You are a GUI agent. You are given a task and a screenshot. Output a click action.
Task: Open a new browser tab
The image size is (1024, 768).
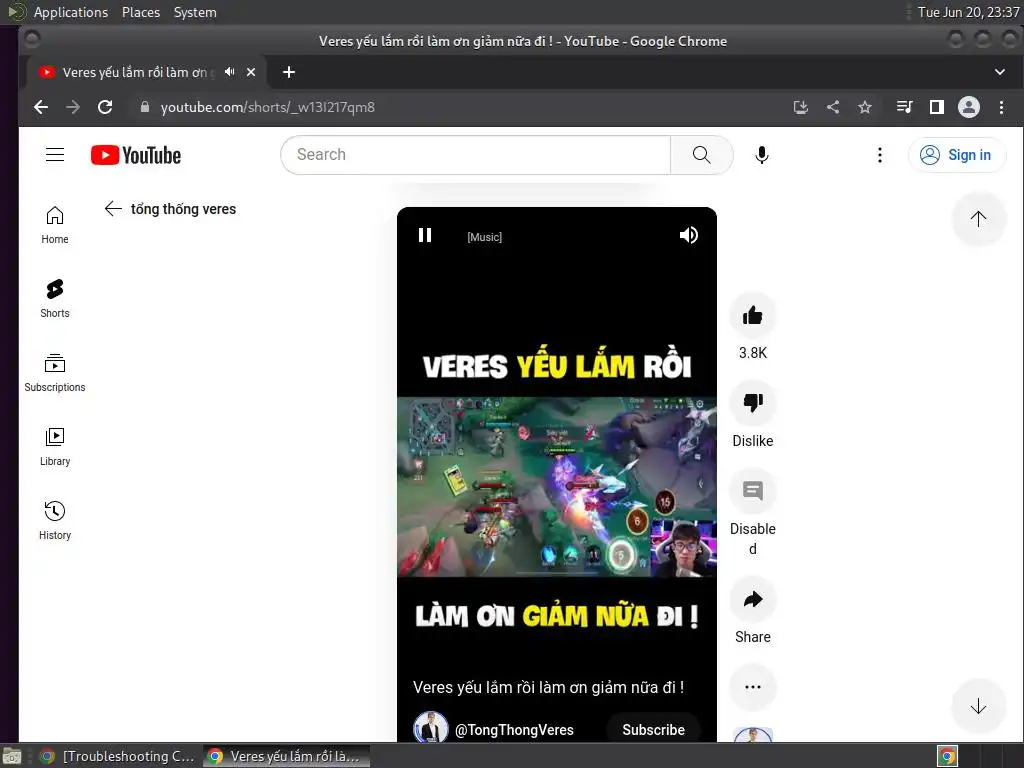coord(289,72)
